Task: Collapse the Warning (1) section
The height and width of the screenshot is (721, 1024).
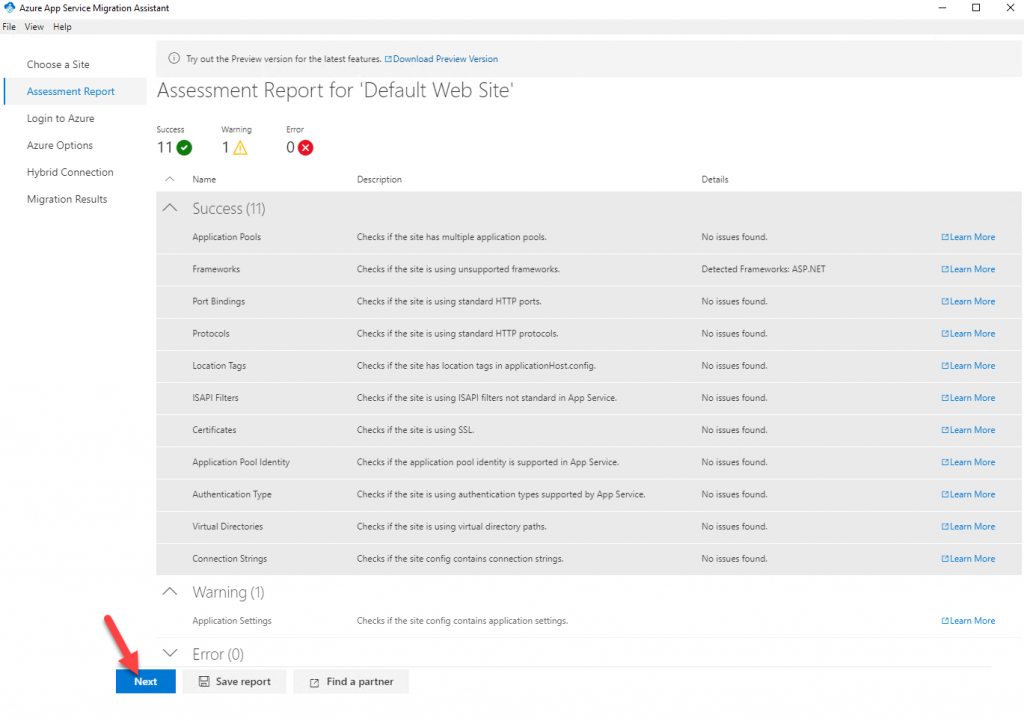Action: point(170,592)
